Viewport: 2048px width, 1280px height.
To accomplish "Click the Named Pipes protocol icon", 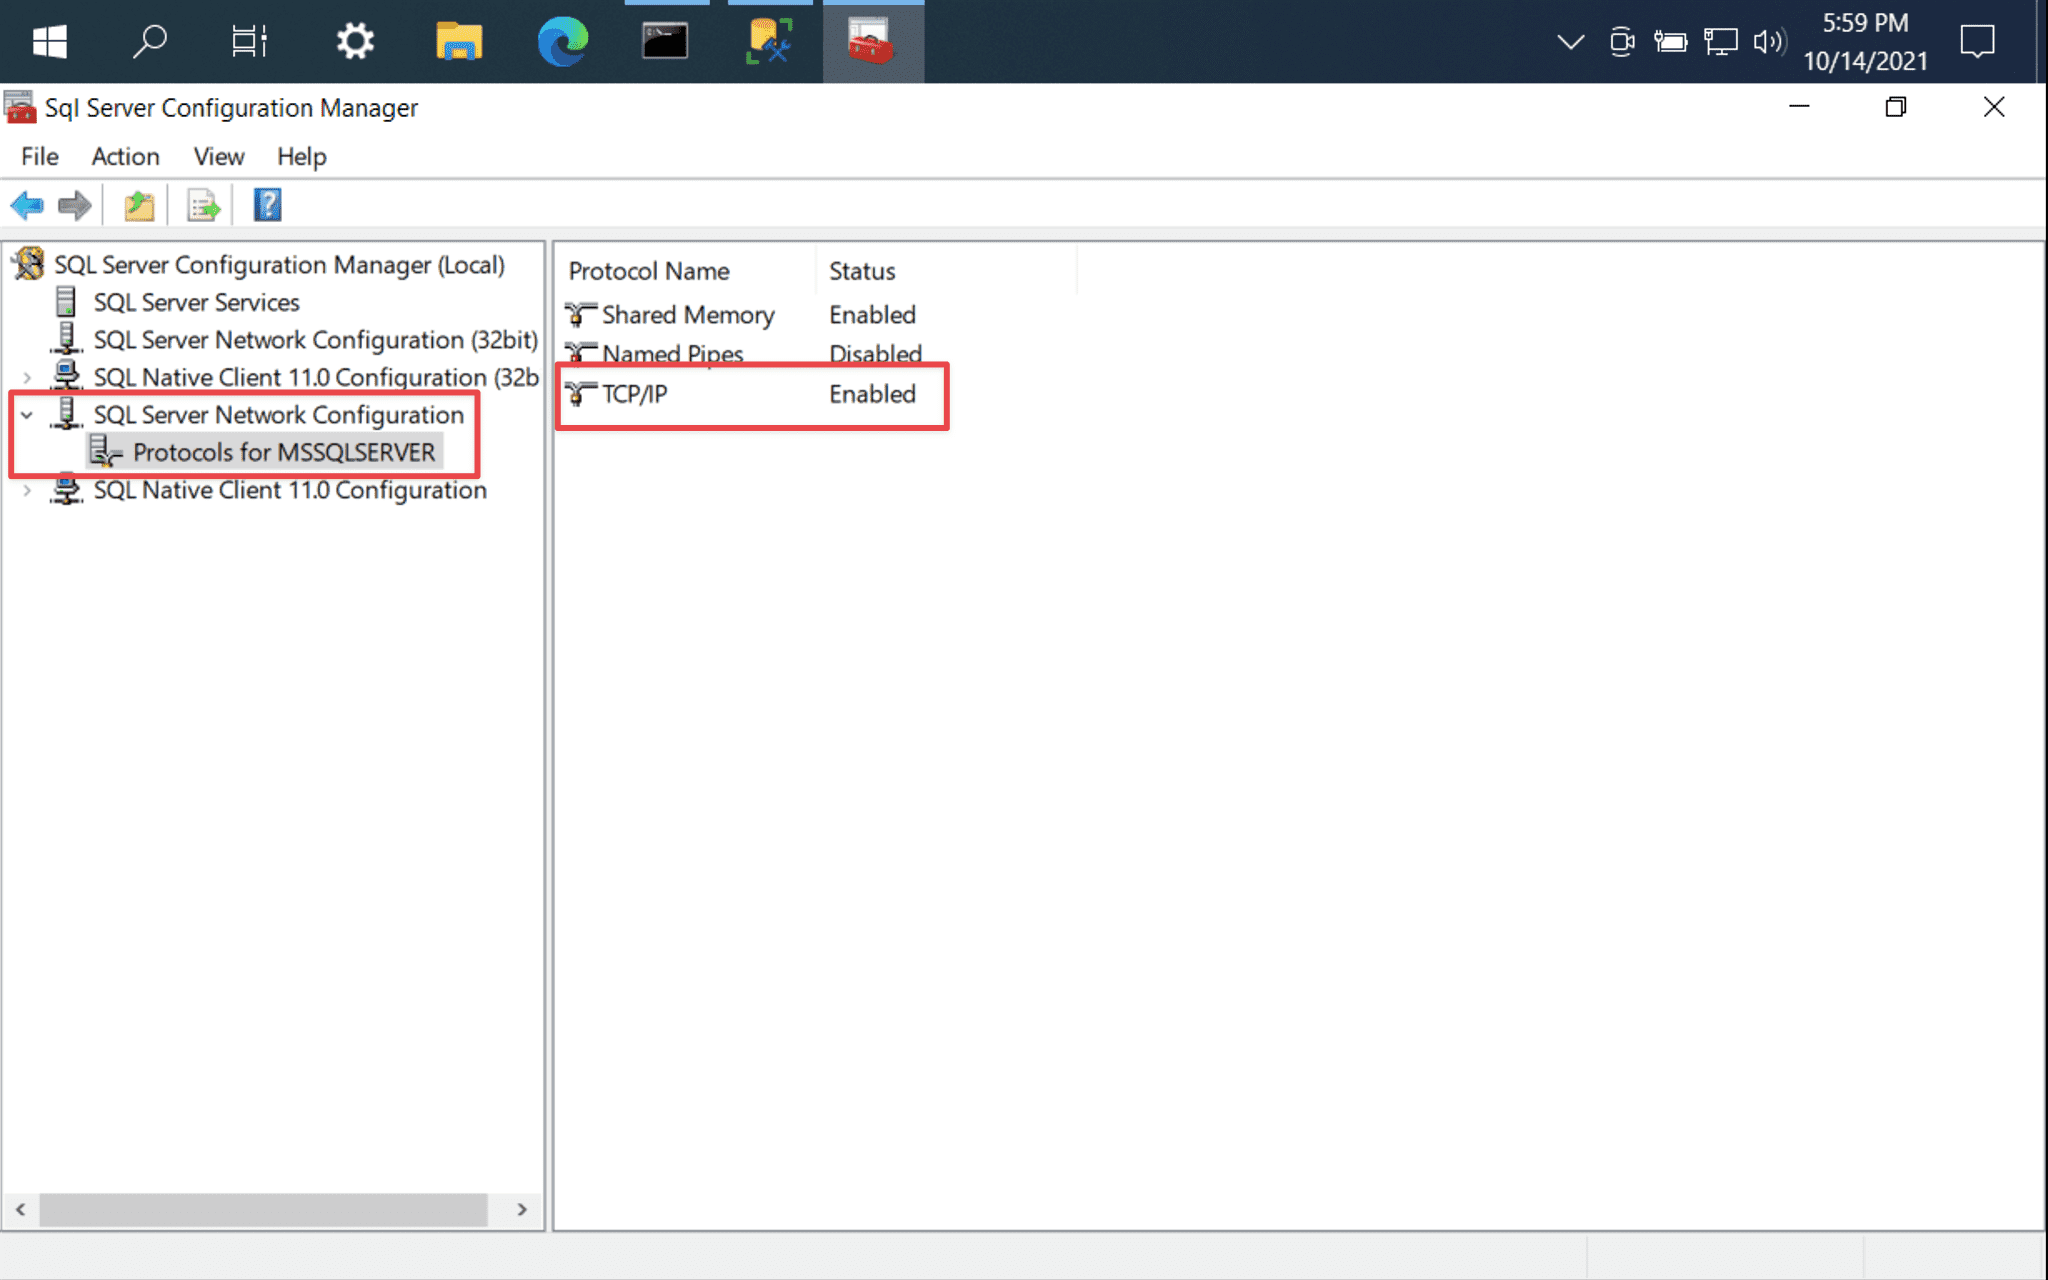I will pos(581,354).
